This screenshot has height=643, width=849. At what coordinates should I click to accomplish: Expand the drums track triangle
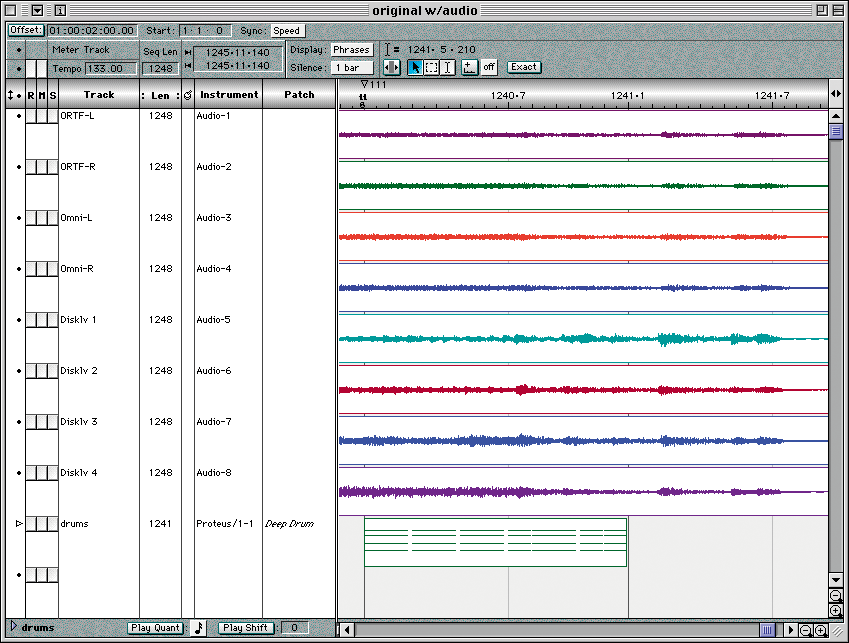click(19, 523)
